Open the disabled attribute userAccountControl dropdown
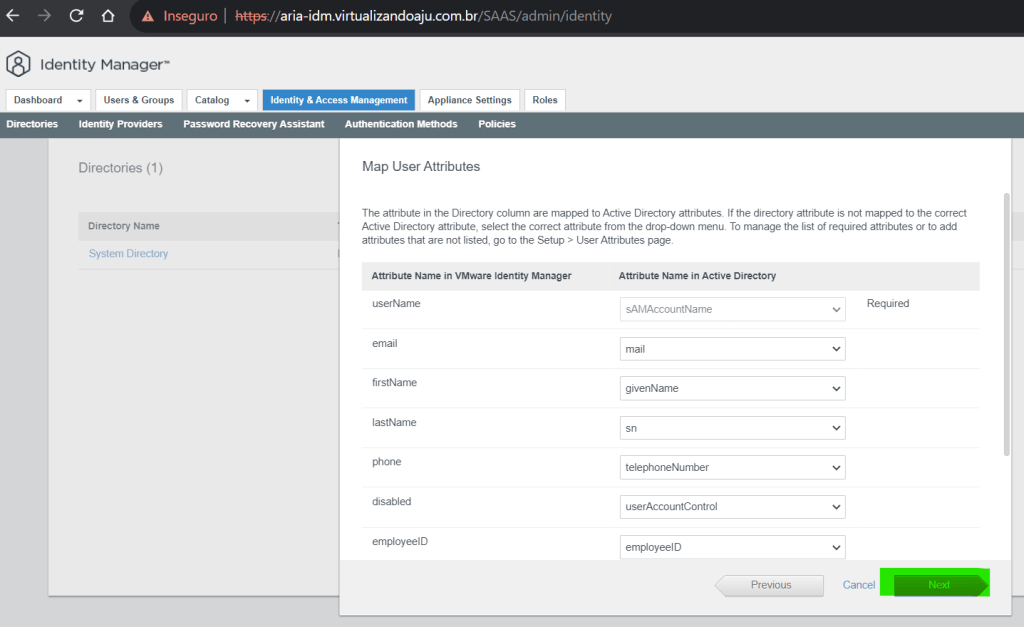The height and width of the screenshot is (627, 1024). point(732,507)
